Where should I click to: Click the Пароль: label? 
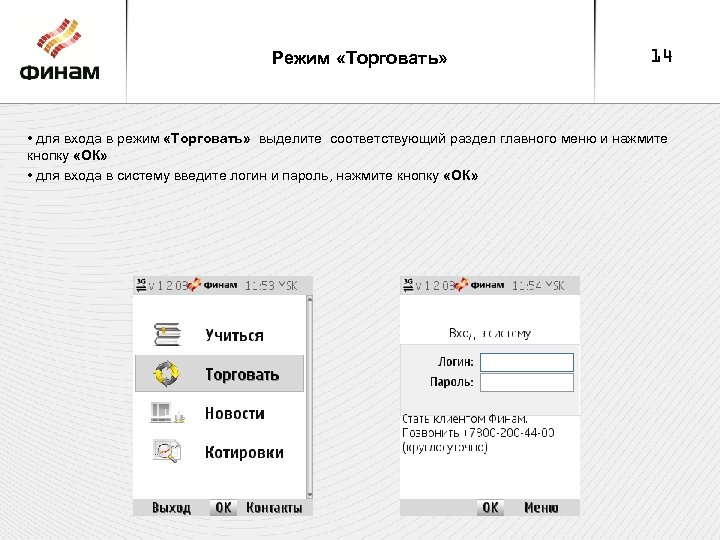pos(452,382)
